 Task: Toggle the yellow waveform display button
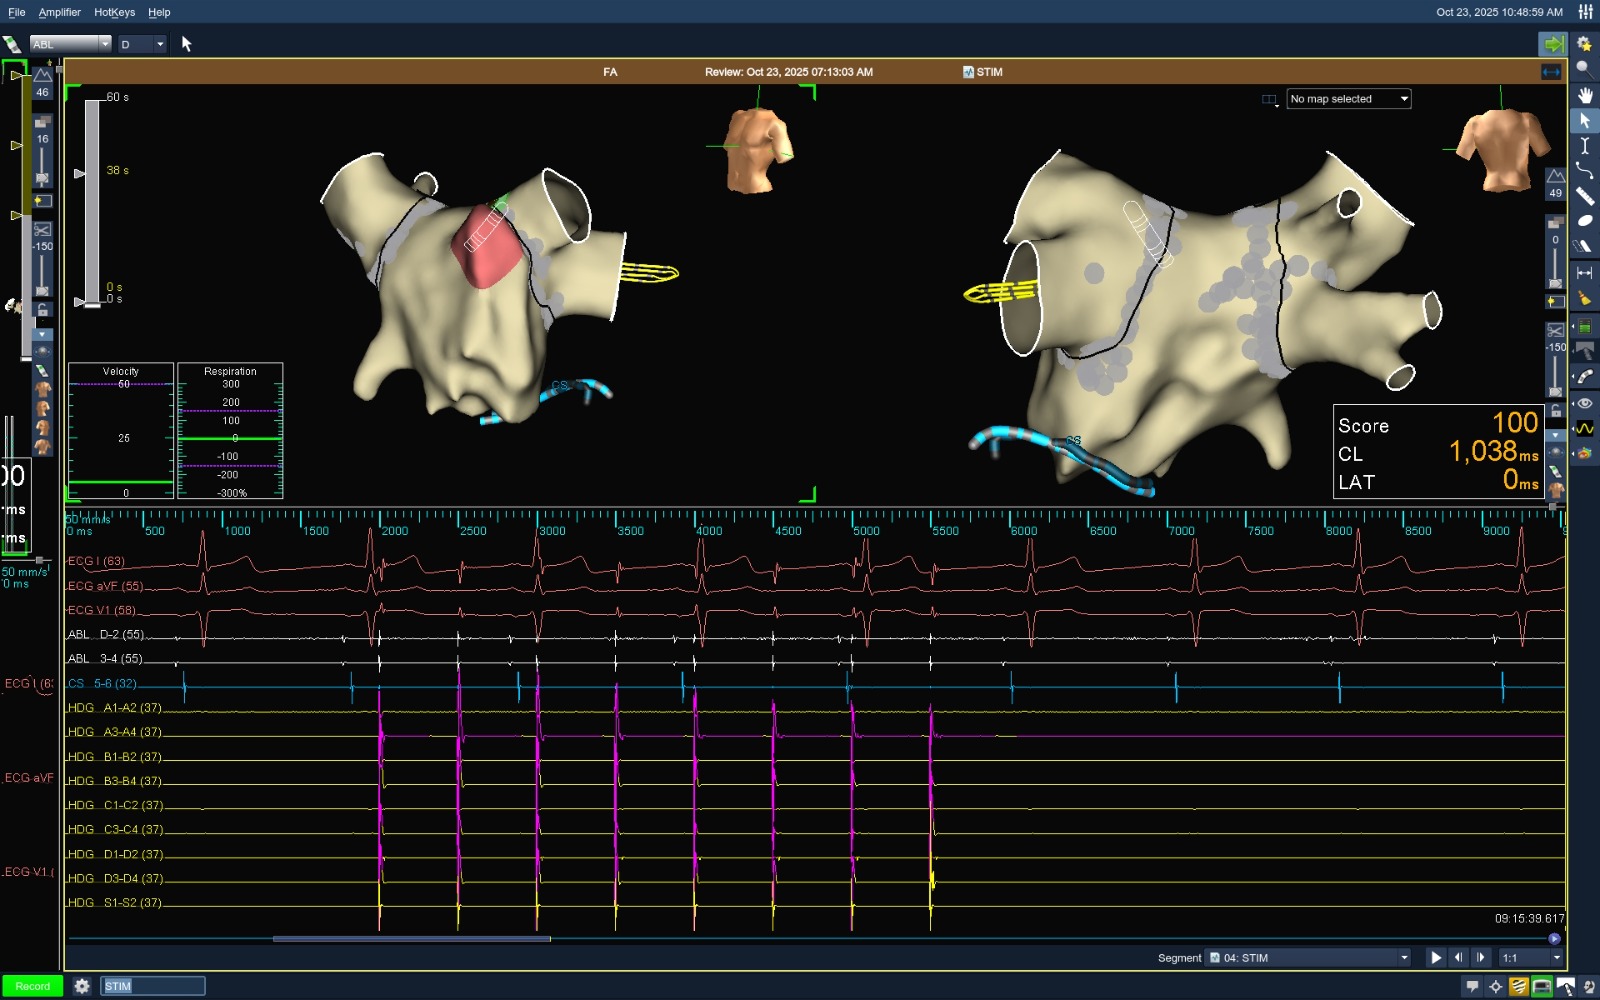point(1585,428)
